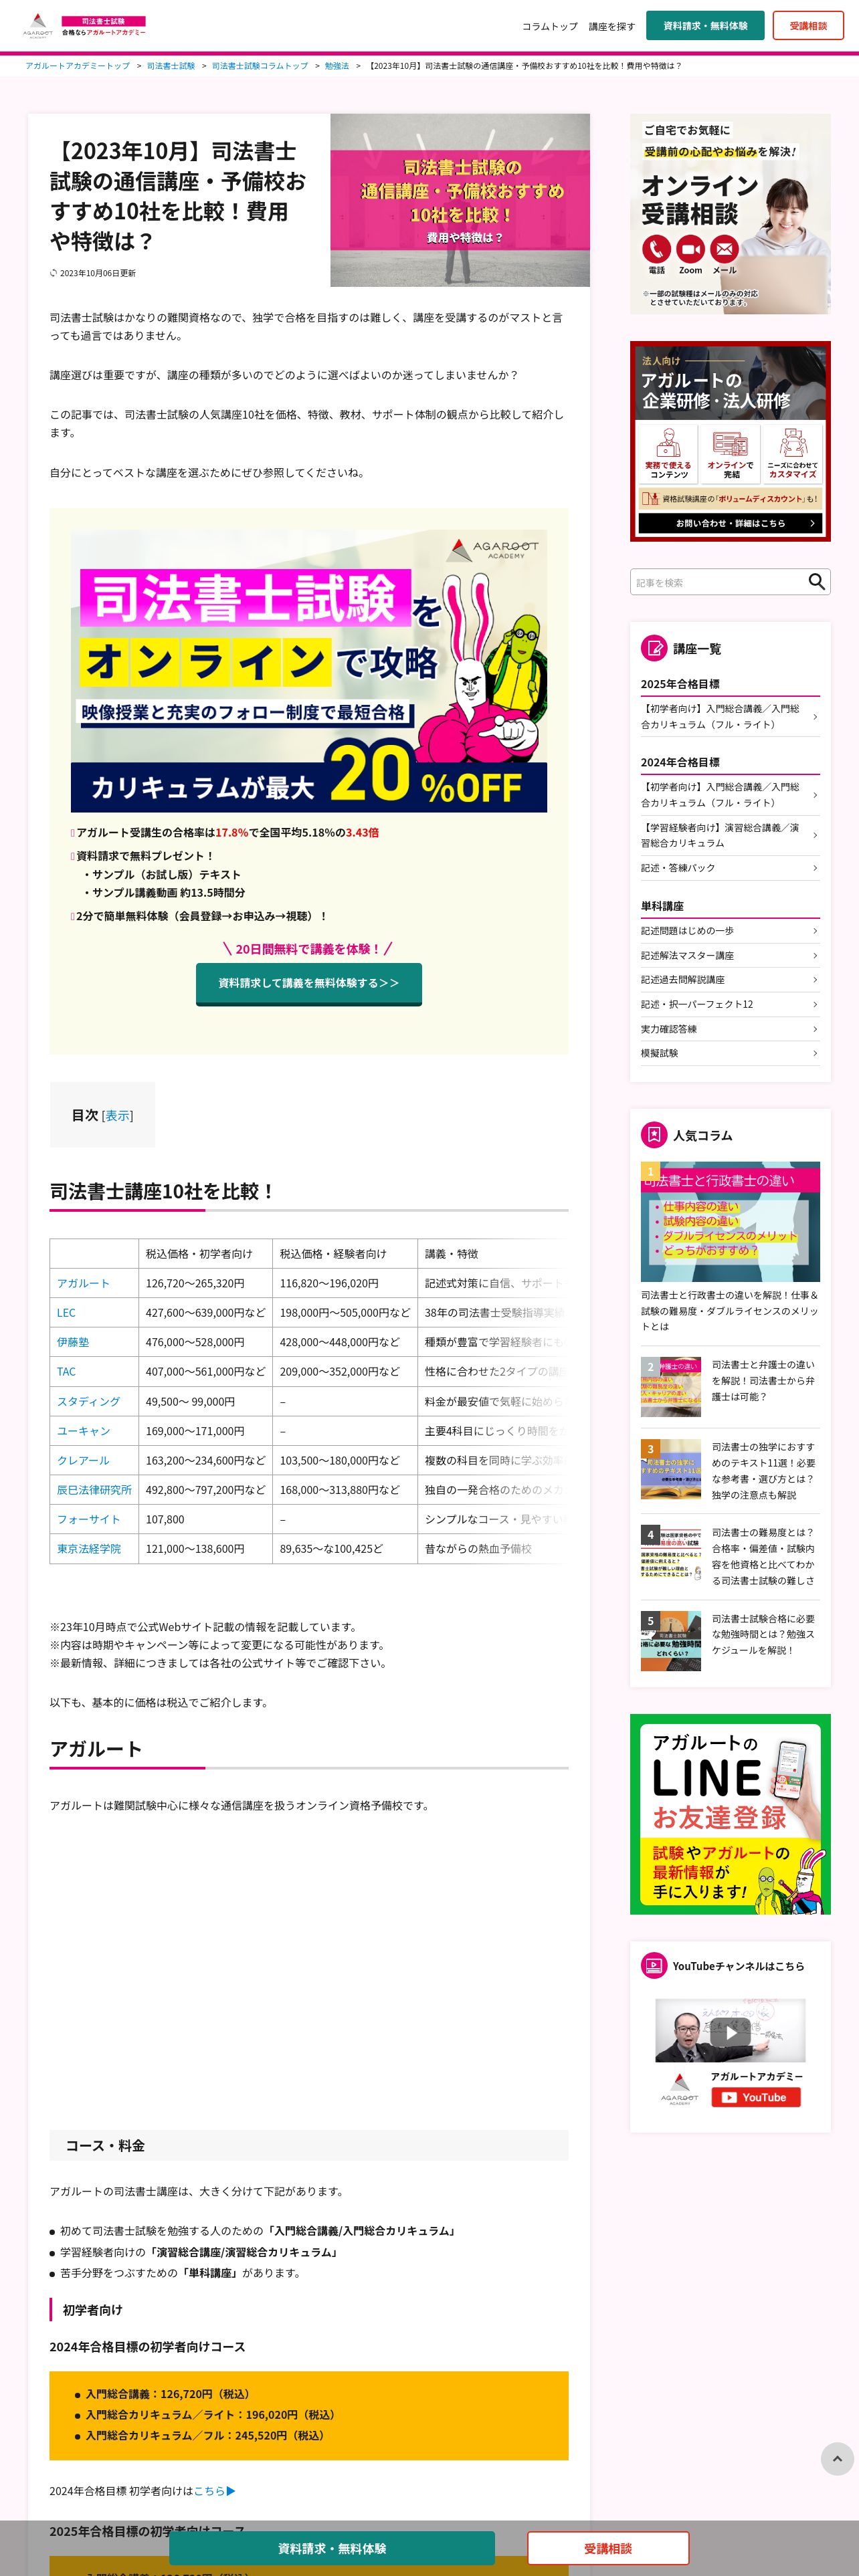Open chevron for 記述・択一パーフェクト12

coord(815,1005)
